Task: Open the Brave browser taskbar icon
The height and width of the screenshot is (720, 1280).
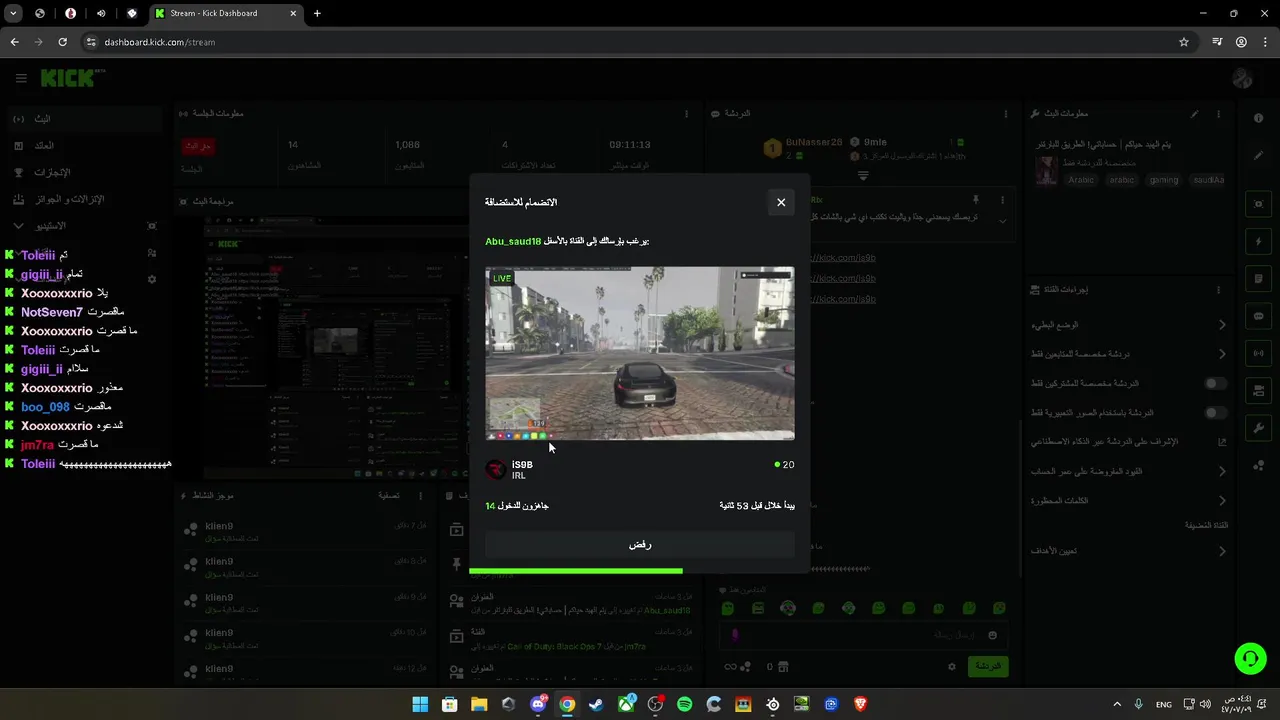Action: pyautogui.click(x=860, y=705)
